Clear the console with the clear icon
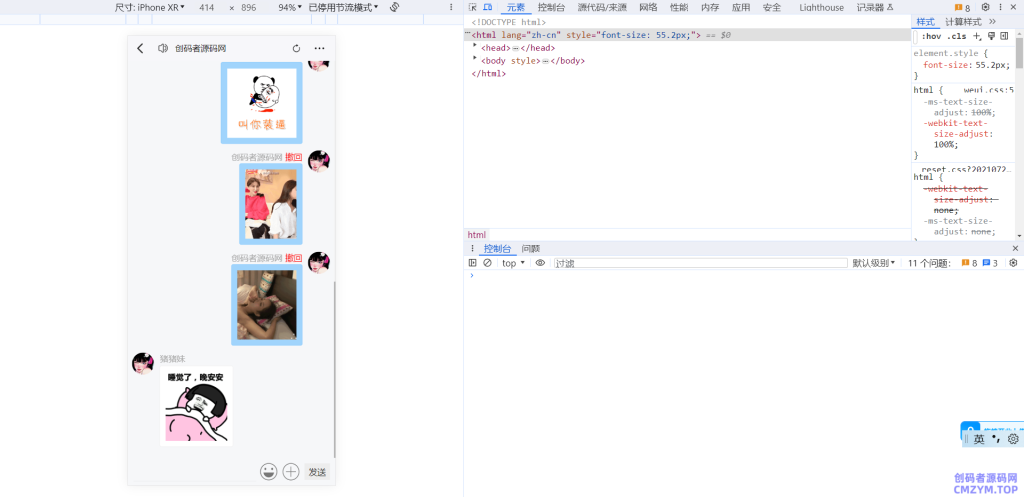The image size is (1024, 497). coord(487,263)
